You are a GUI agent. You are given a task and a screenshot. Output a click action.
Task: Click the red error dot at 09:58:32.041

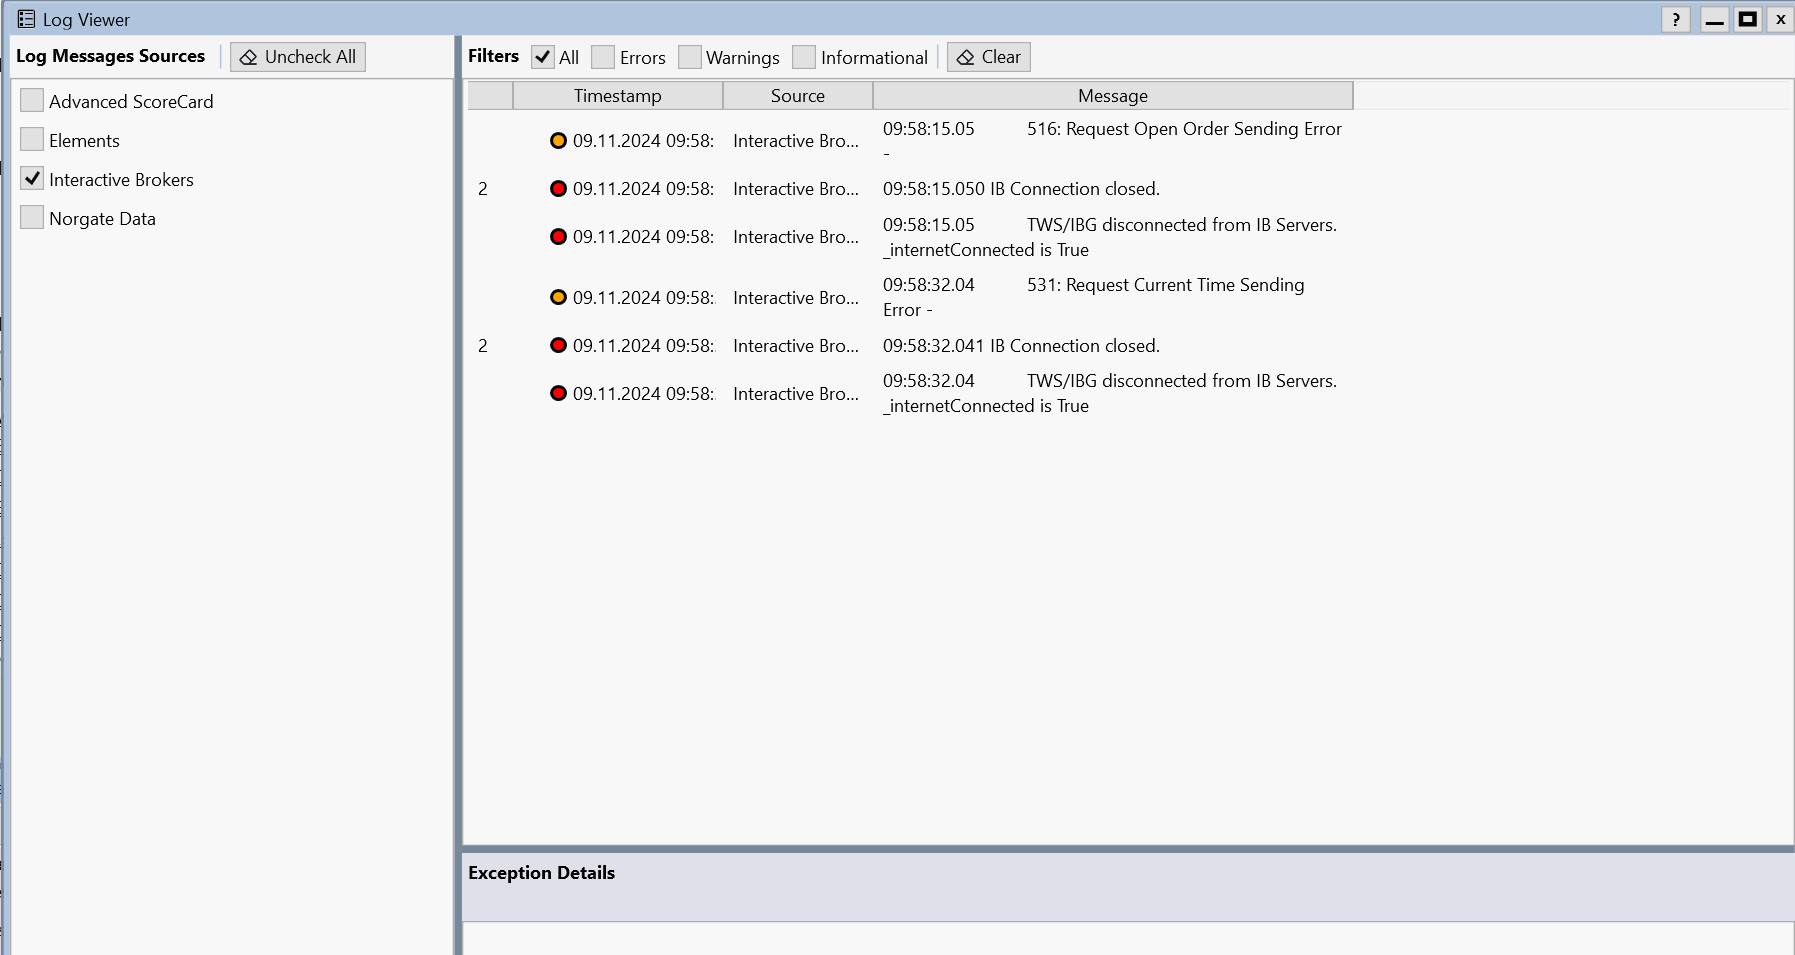coord(558,346)
